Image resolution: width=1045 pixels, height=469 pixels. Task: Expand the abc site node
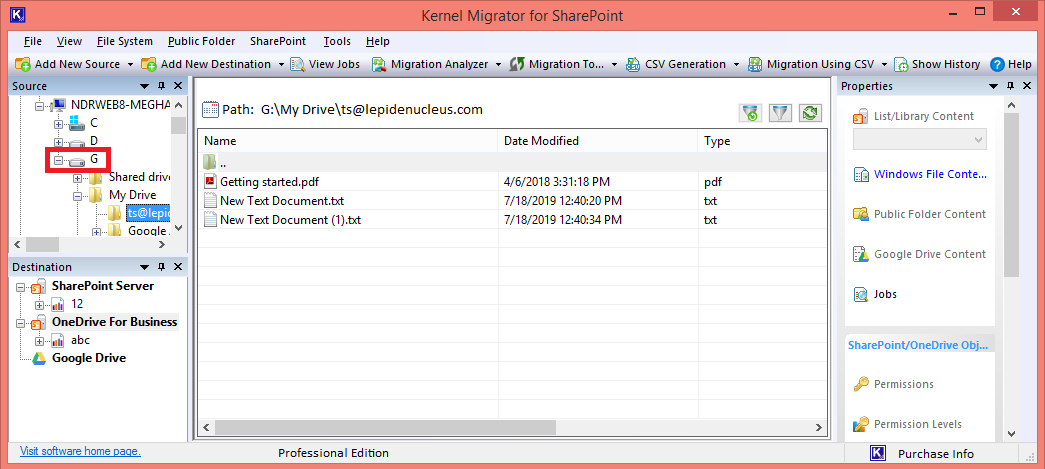pos(39,342)
